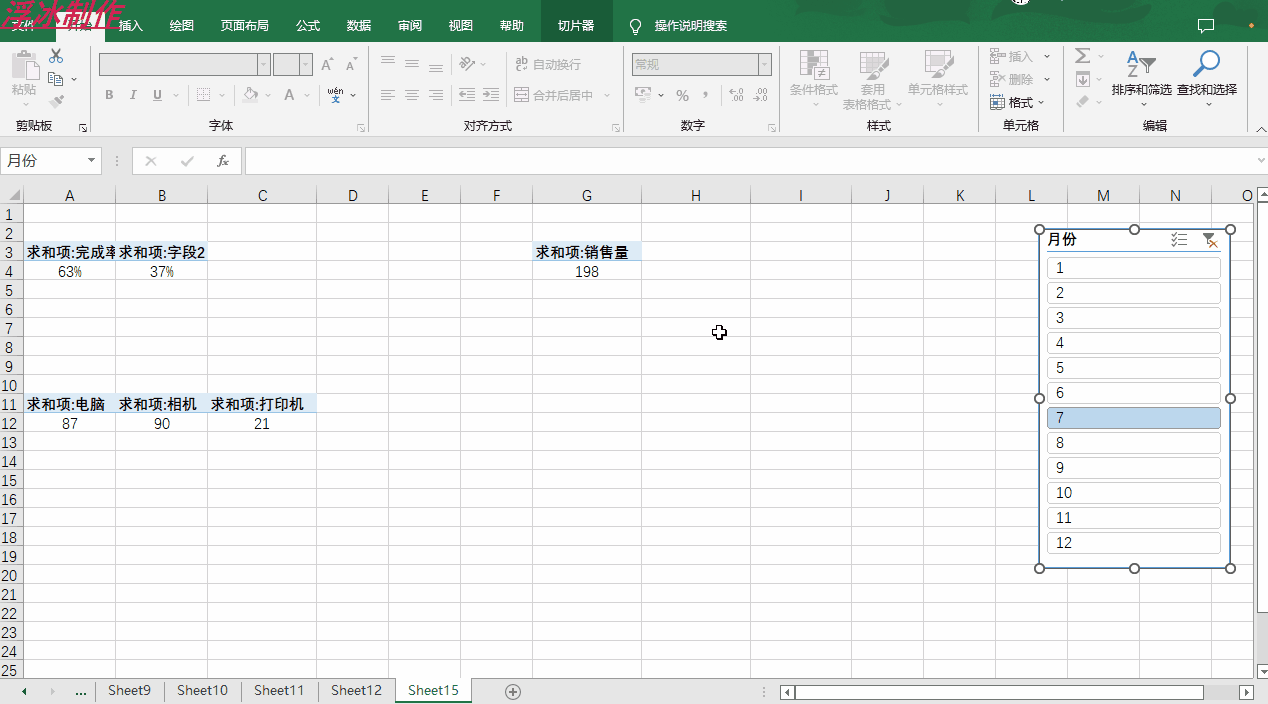The width and height of the screenshot is (1268, 704).
Task: Deselect highlighted month 7 in slicer
Action: click(1134, 418)
